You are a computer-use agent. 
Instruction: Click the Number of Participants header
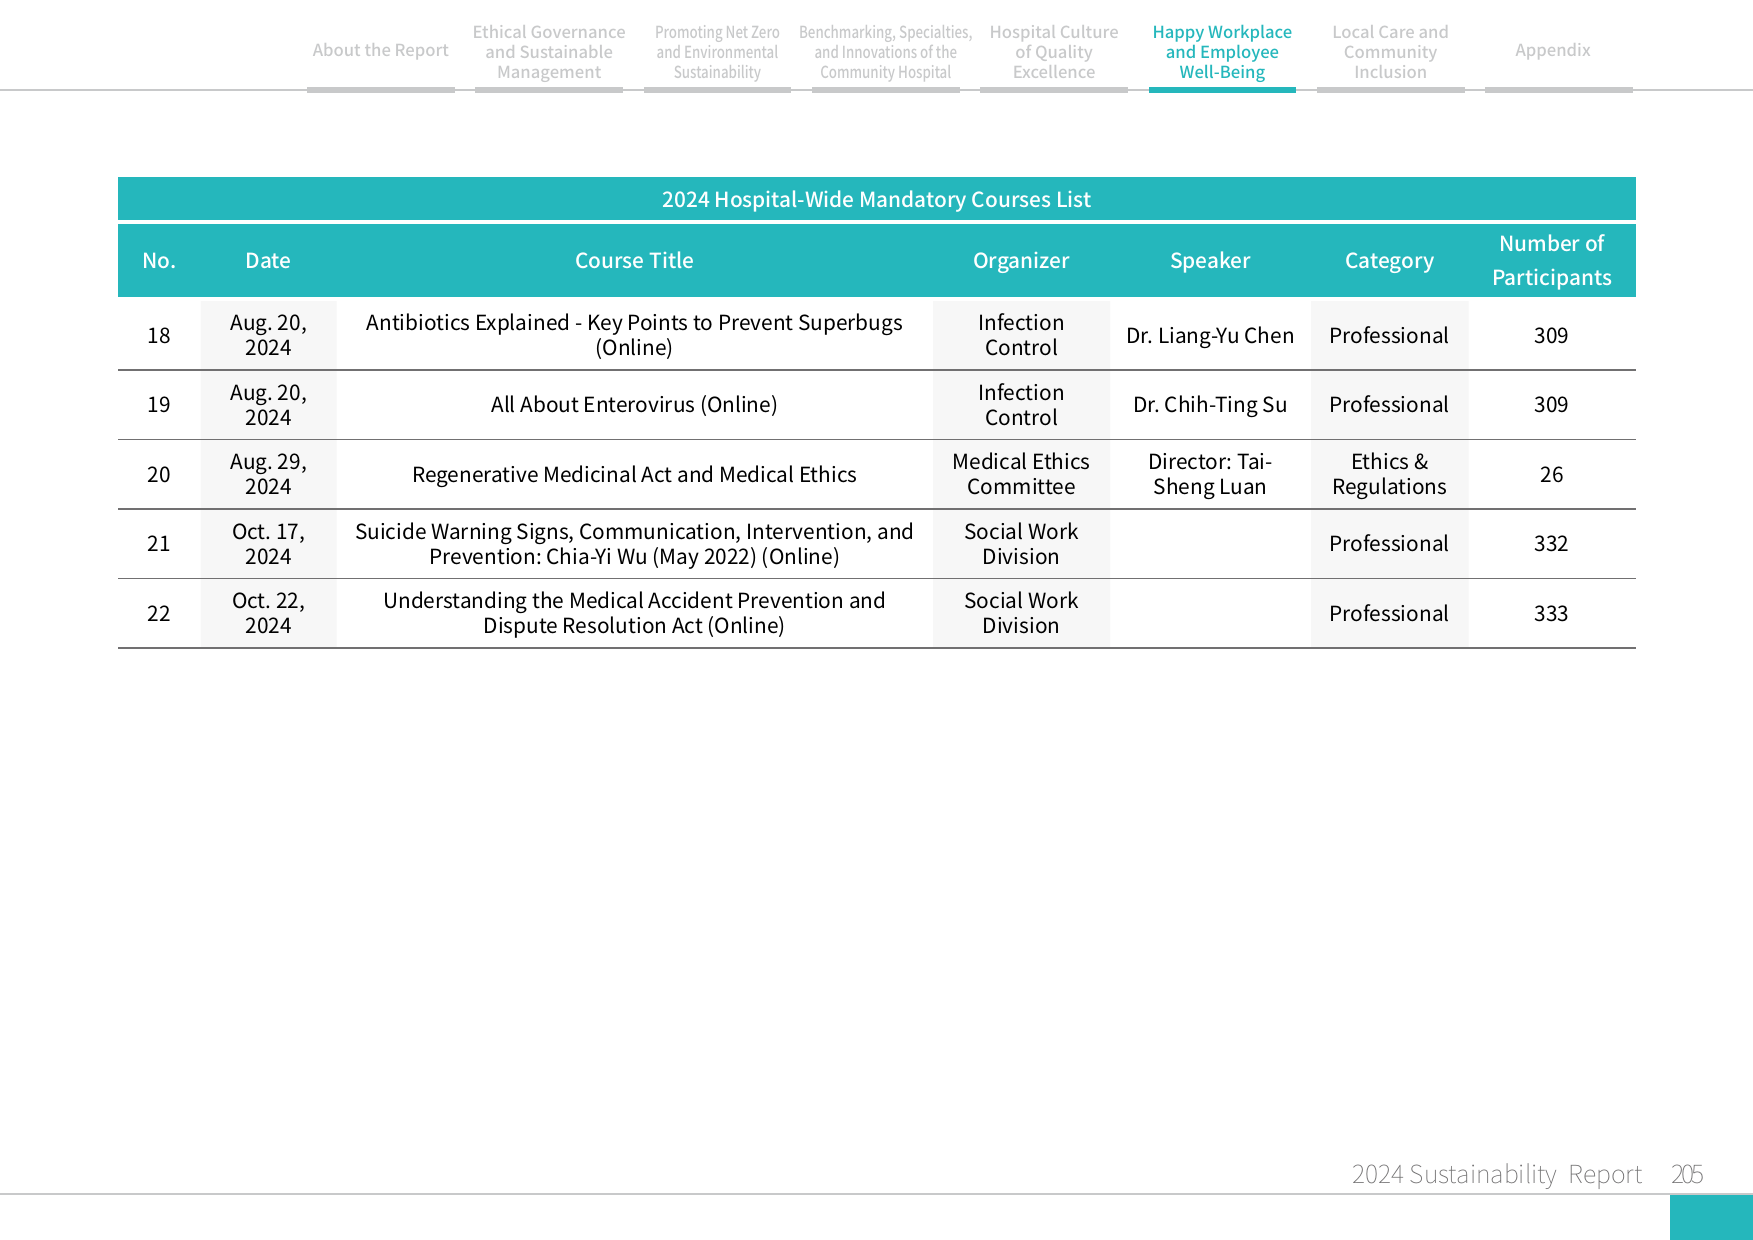coord(1551,260)
